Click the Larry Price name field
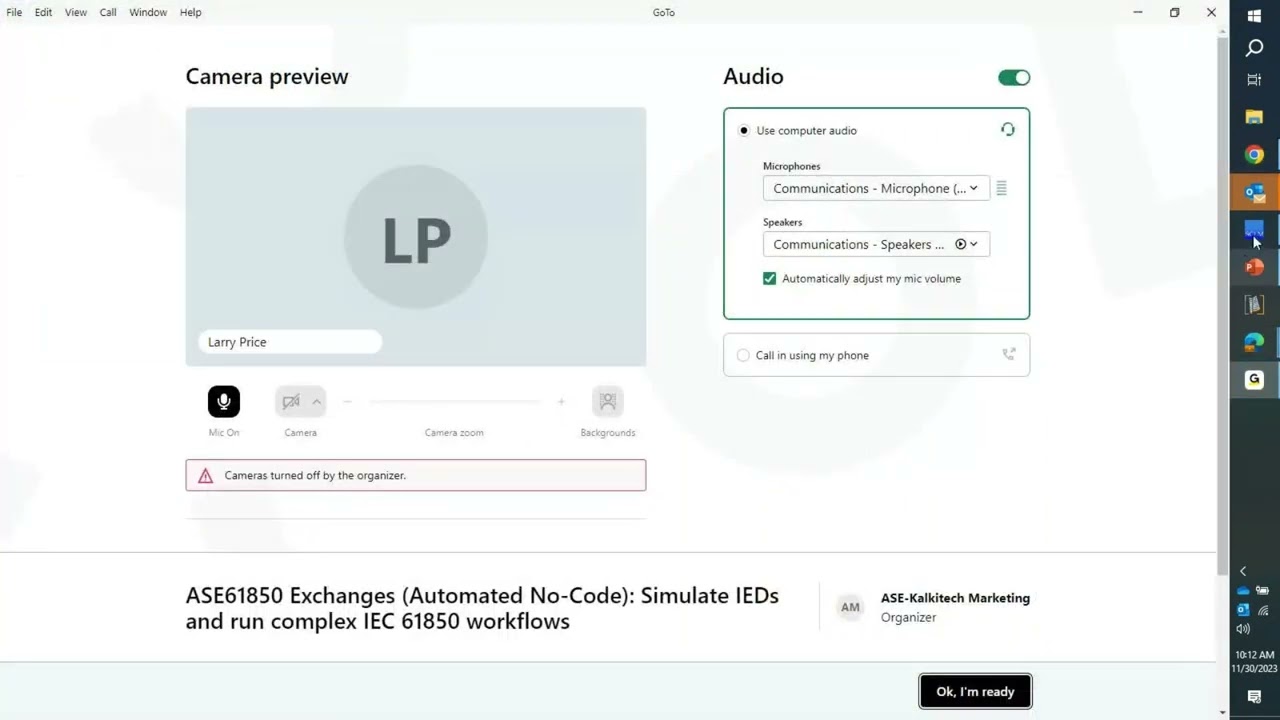Screen dimensions: 1280x720 coord(290,342)
